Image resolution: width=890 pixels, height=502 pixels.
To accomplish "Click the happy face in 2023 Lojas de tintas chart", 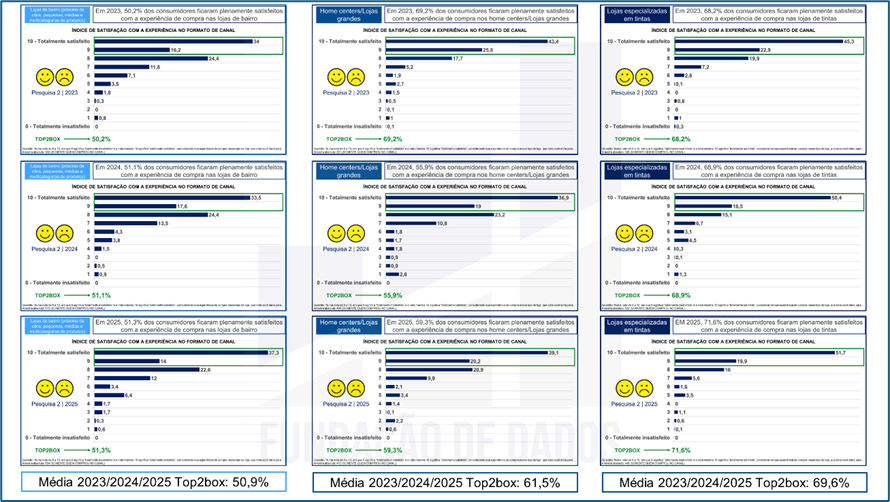I will (625, 77).
